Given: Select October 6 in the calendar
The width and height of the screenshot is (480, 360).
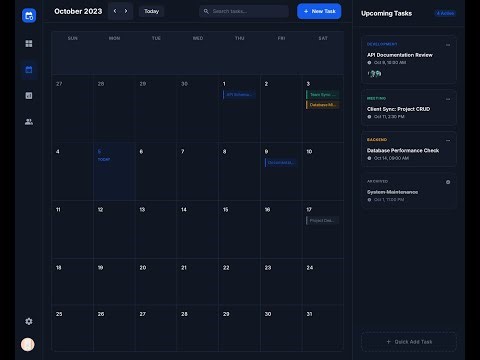Looking at the screenshot, I should [156, 171].
